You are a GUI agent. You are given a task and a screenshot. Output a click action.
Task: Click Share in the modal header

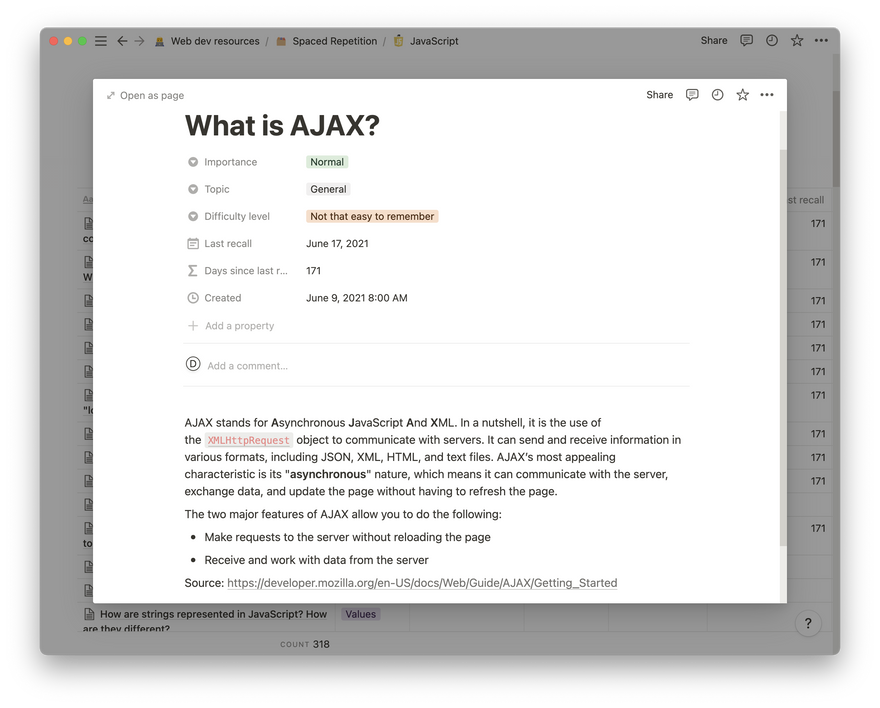659,95
